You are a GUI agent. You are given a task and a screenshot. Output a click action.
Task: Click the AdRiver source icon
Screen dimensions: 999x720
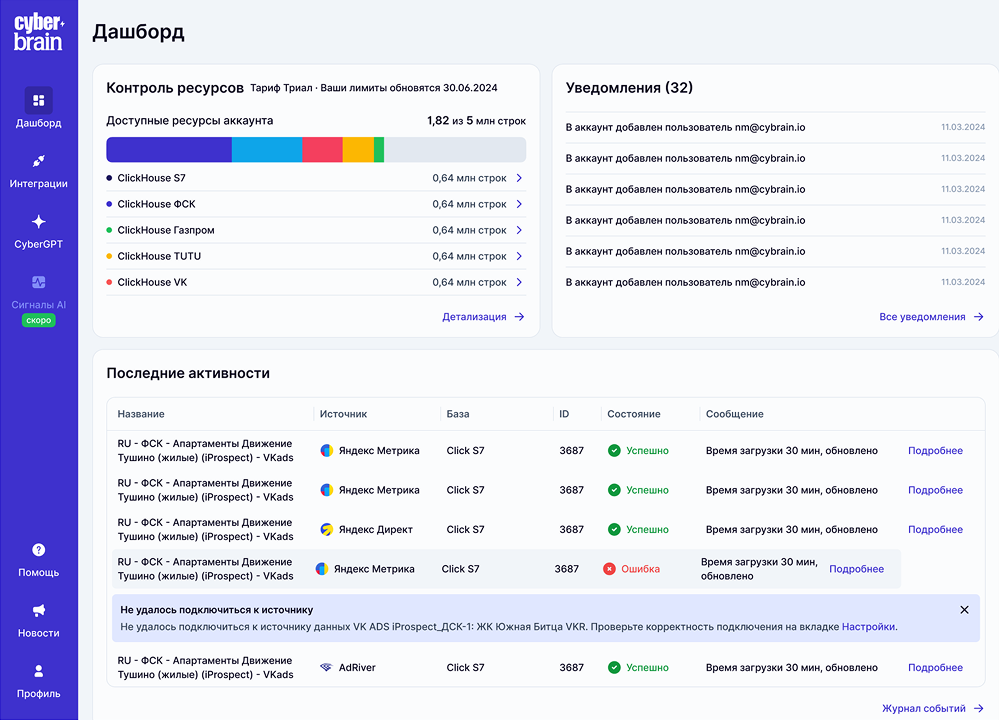326,668
